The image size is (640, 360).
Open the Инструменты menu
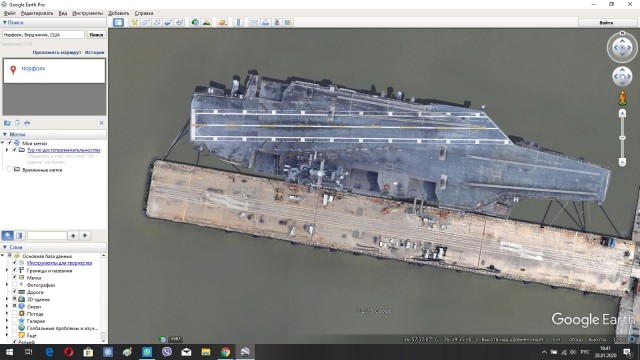pos(88,13)
